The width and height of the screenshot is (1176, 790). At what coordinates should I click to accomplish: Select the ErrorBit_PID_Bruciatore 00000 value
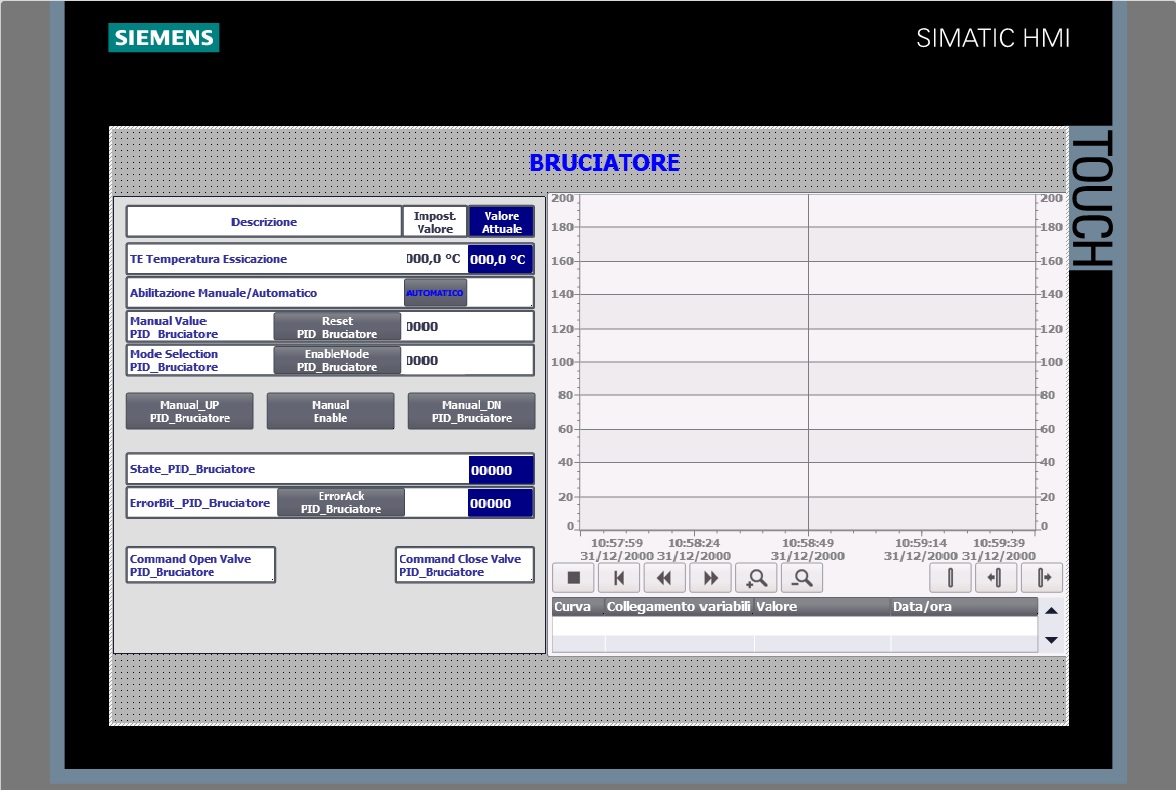pyautogui.click(x=501, y=503)
